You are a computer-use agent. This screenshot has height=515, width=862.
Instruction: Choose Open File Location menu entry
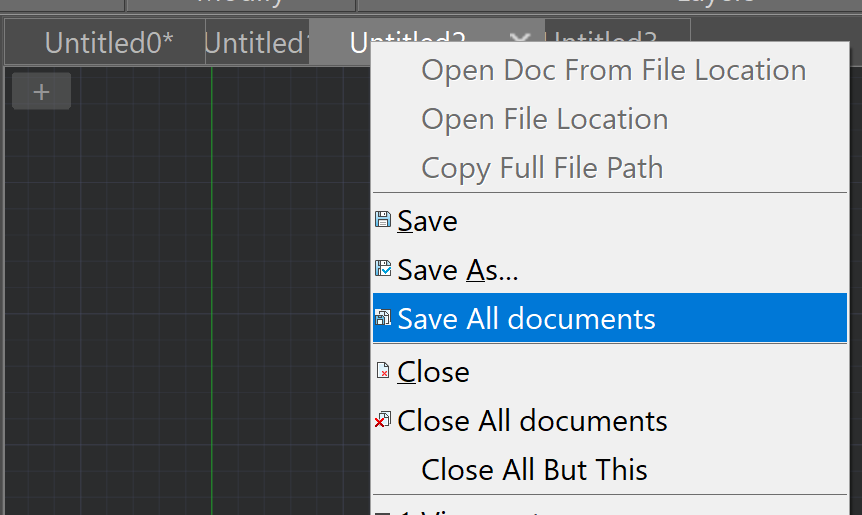[545, 119]
